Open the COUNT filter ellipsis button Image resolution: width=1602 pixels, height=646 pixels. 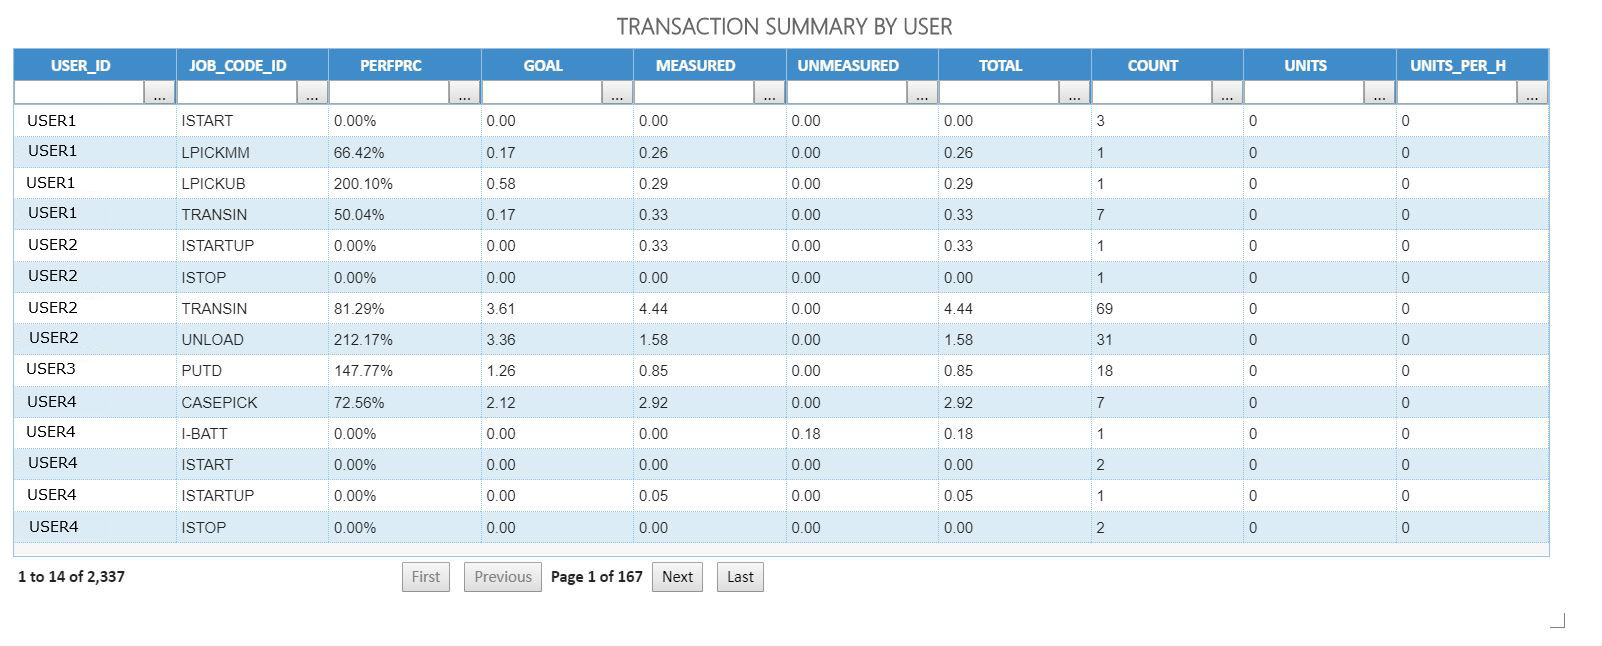(1227, 93)
